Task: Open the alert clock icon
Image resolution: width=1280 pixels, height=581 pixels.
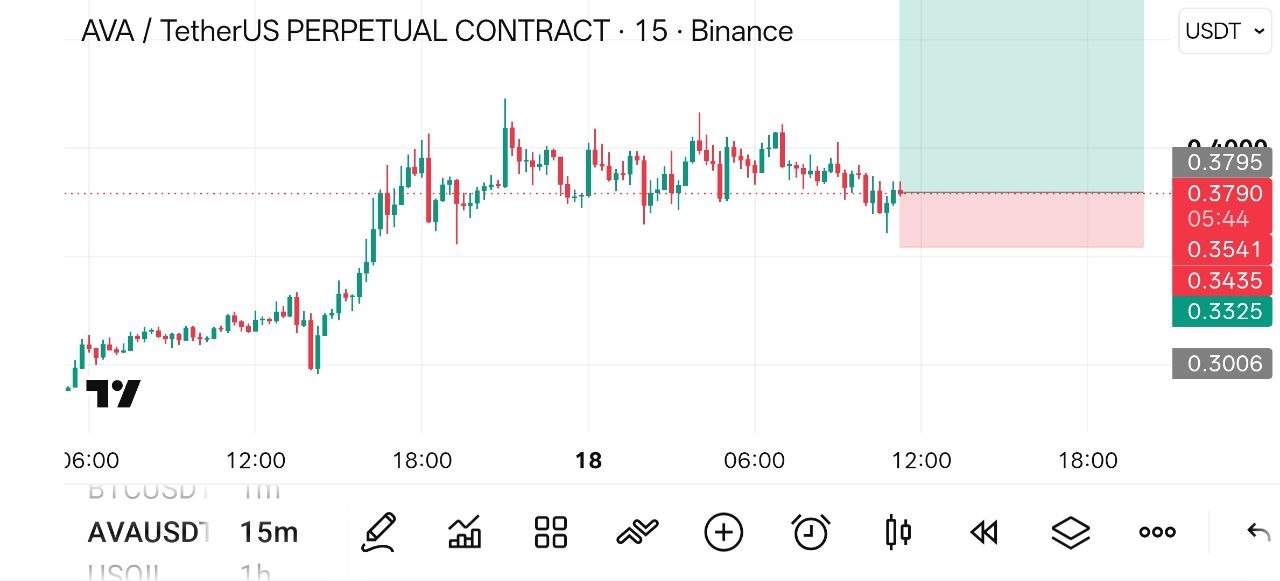Action: (810, 532)
